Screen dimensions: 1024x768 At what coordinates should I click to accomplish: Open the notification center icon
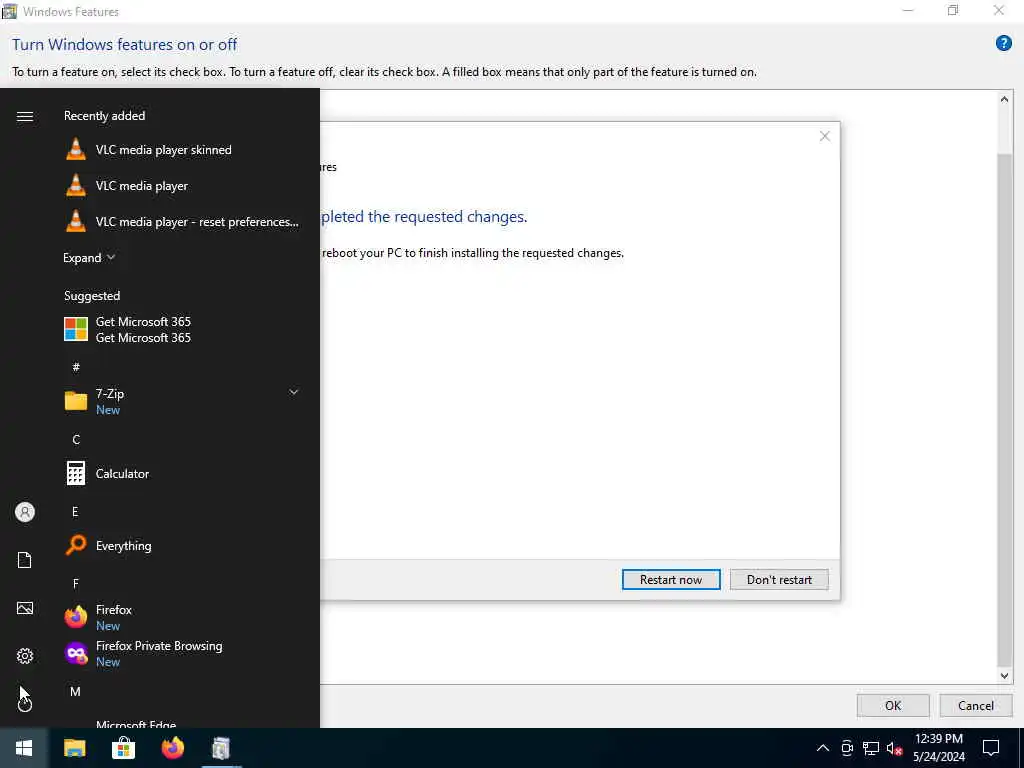[991, 748]
